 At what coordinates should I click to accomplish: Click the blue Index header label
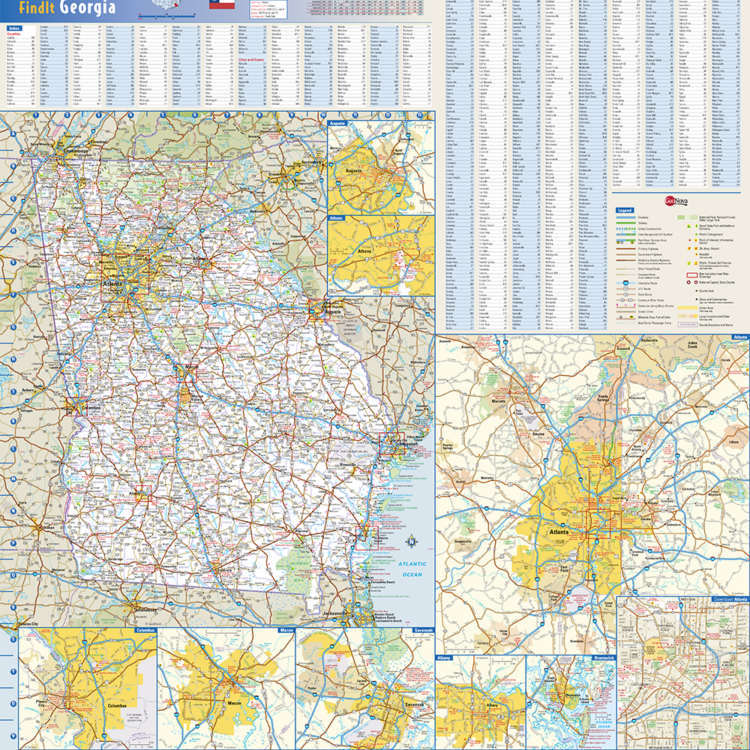click(14, 28)
